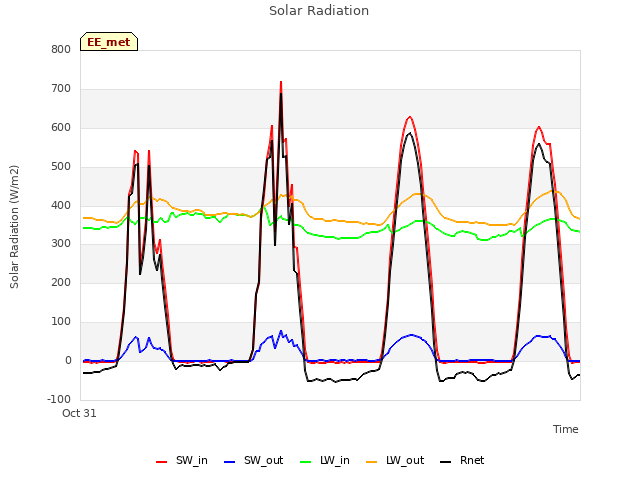Click the 600 y-axis tick label
Screen dimensions: 640x480
[x=61, y=128]
